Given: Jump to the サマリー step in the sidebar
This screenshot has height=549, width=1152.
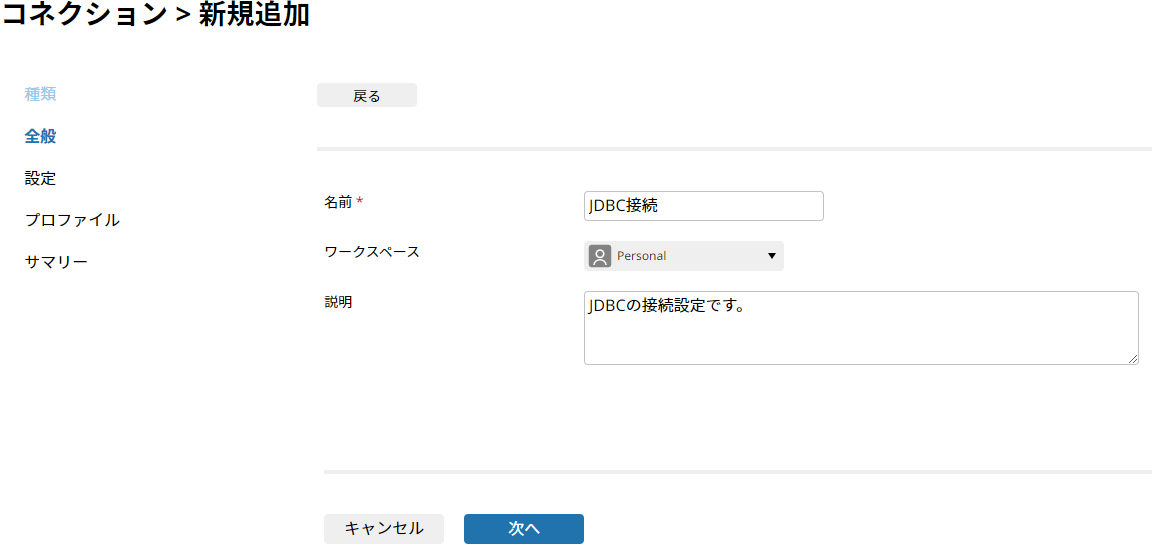Looking at the screenshot, I should (56, 262).
